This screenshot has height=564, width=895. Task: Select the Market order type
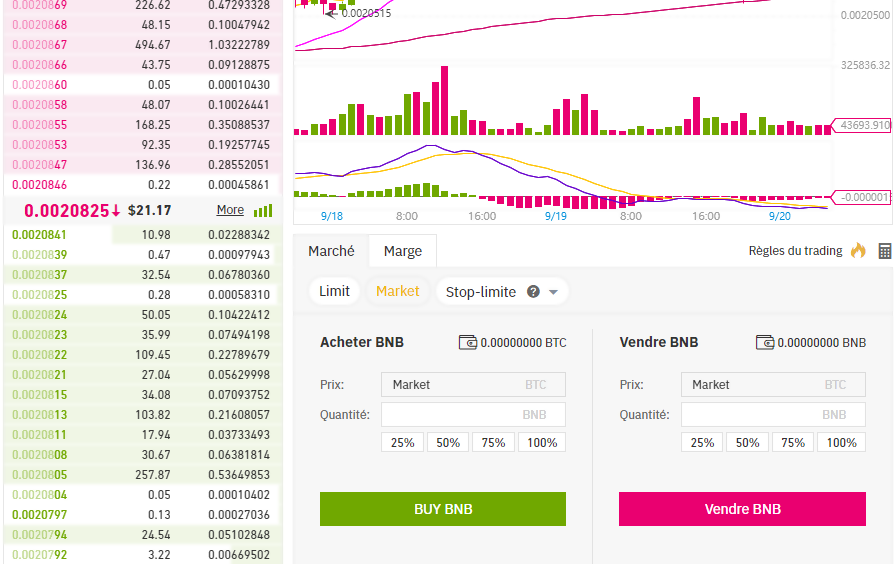[398, 292]
